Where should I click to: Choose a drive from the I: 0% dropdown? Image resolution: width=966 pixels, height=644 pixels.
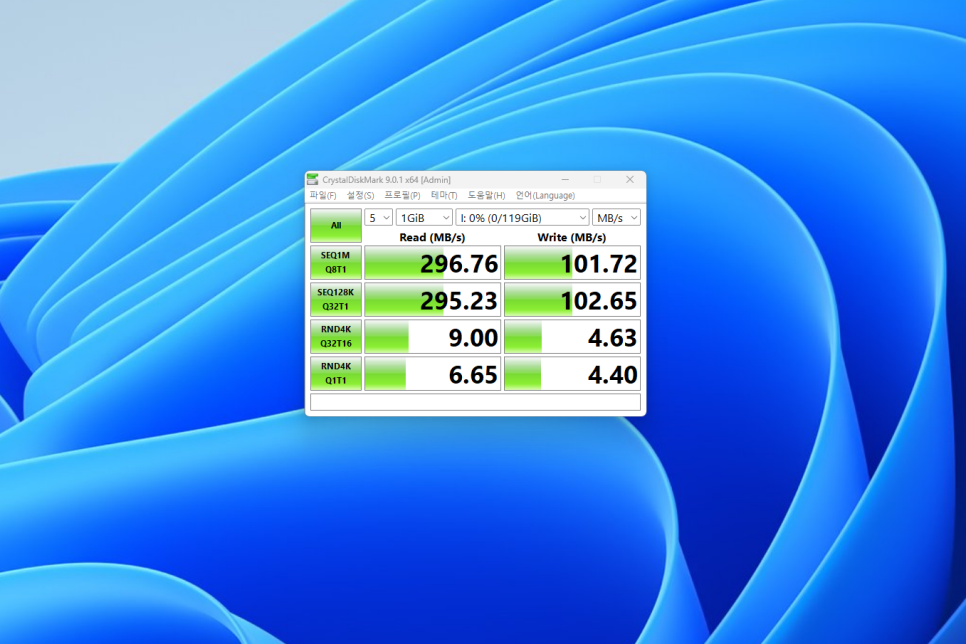(x=523, y=217)
